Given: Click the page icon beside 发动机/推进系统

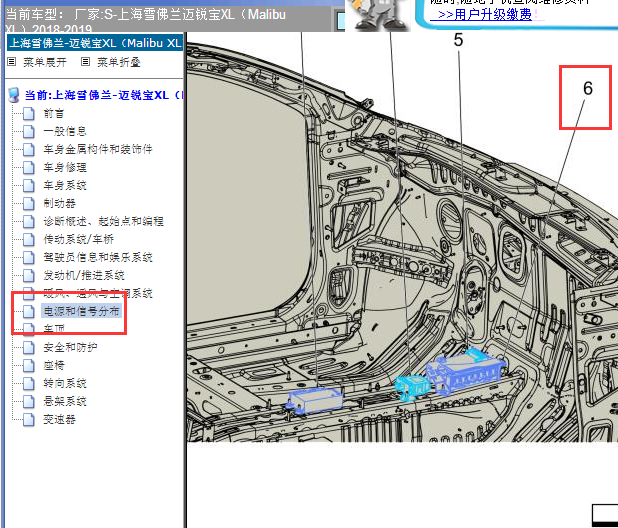Looking at the screenshot, I should (28, 275).
